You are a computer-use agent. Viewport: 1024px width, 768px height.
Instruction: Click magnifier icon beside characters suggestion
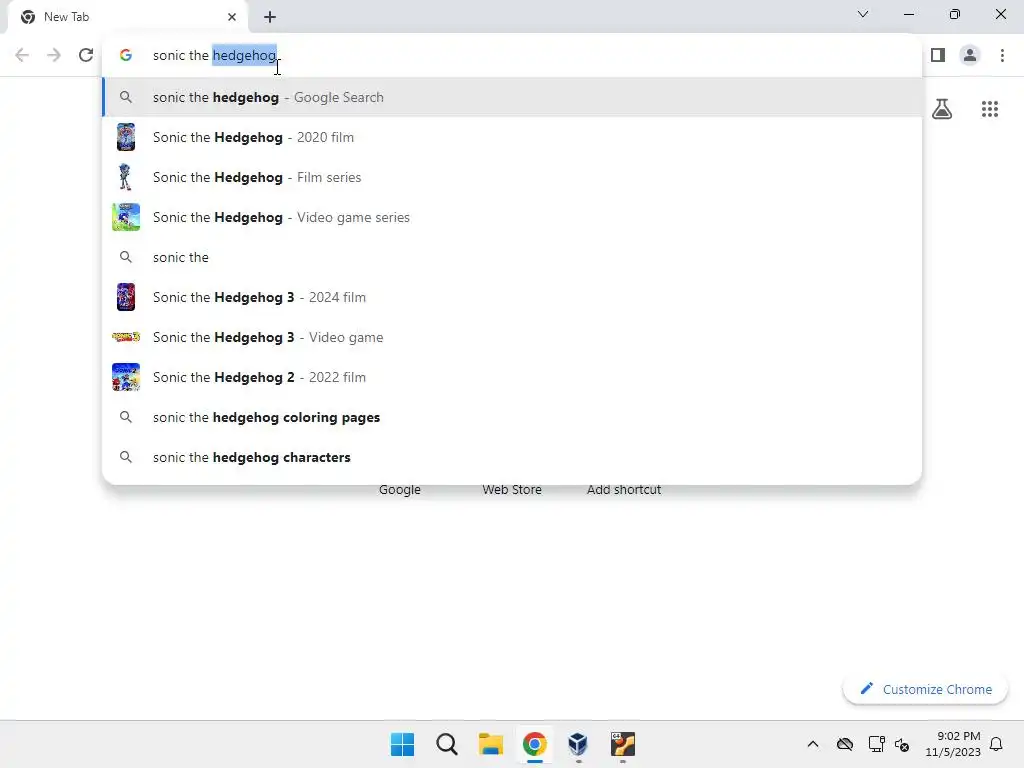[x=126, y=457]
